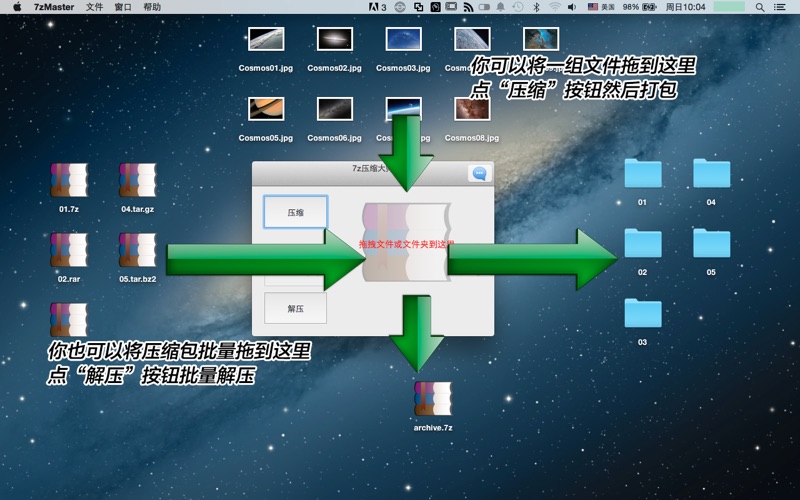800x500 pixels.
Task: Click the file name Cosmos06.jpg
Action: (335, 138)
